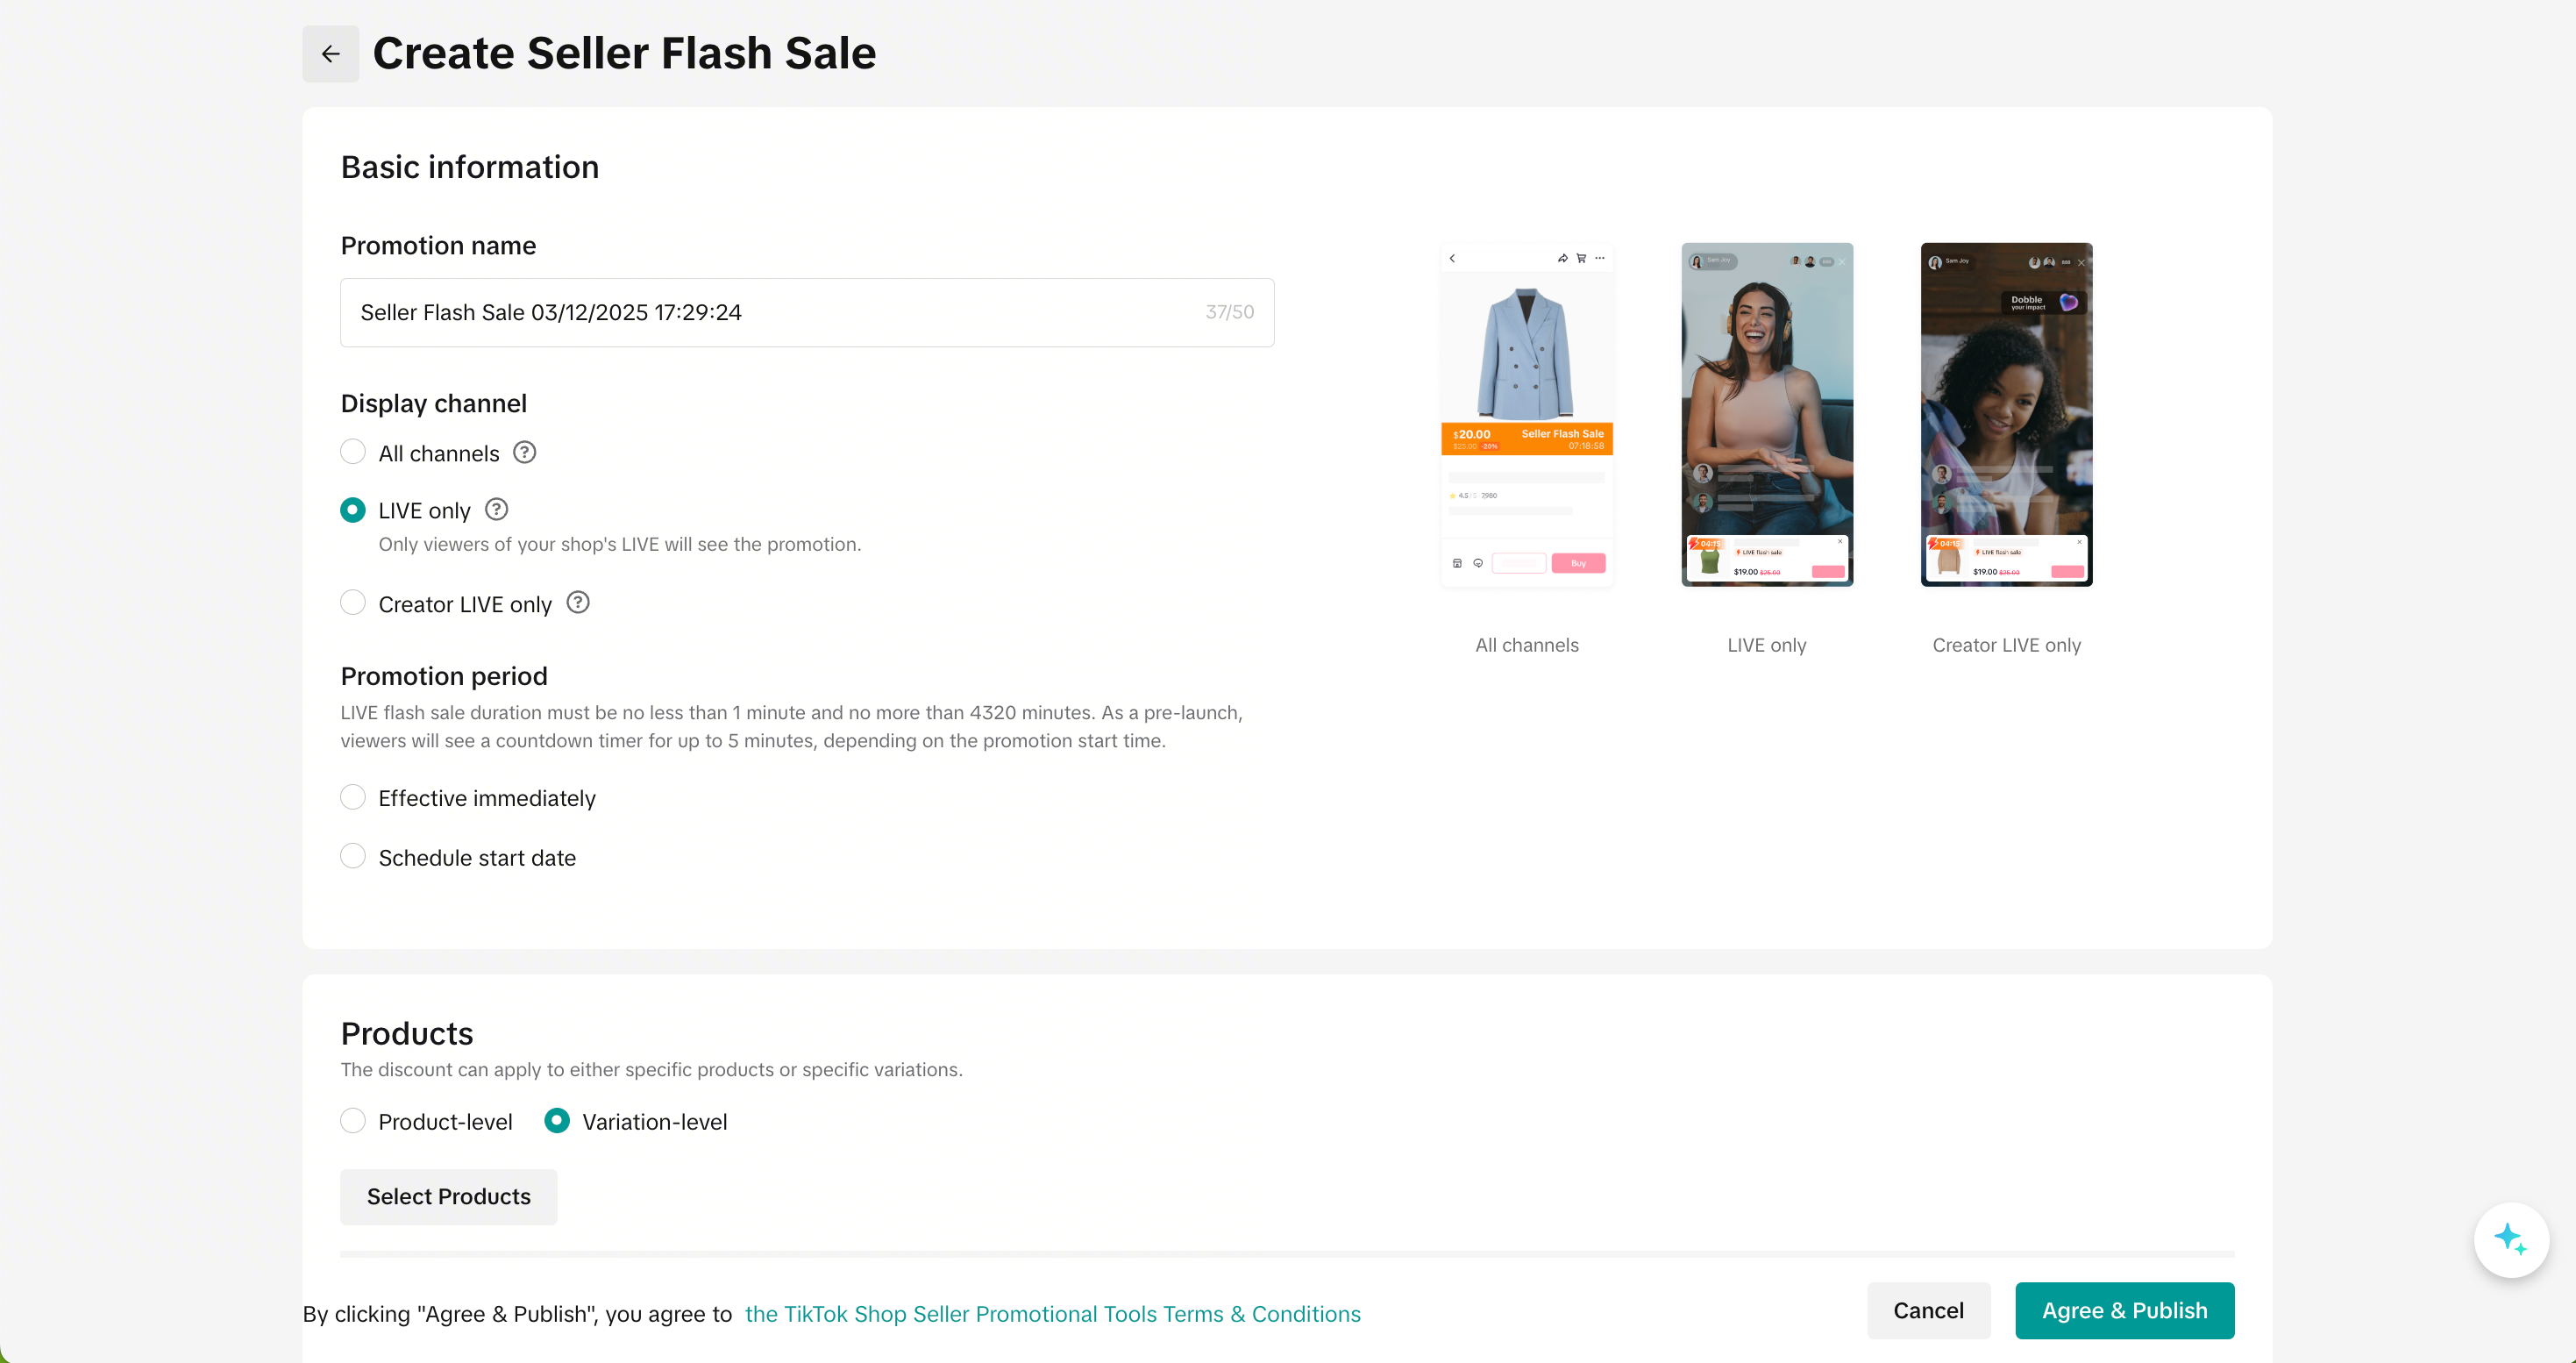Image resolution: width=2576 pixels, height=1363 pixels.
Task: Select Product-level discount option
Action: tap(353, 1120)
